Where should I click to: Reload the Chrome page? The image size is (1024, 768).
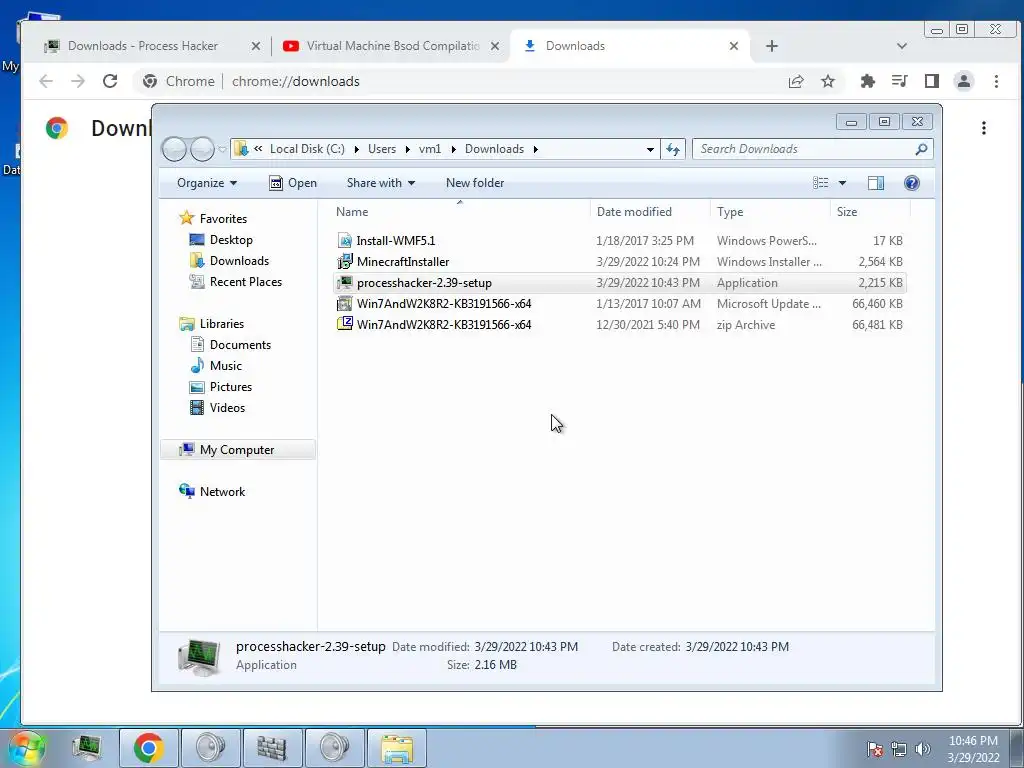click(110, 81)
